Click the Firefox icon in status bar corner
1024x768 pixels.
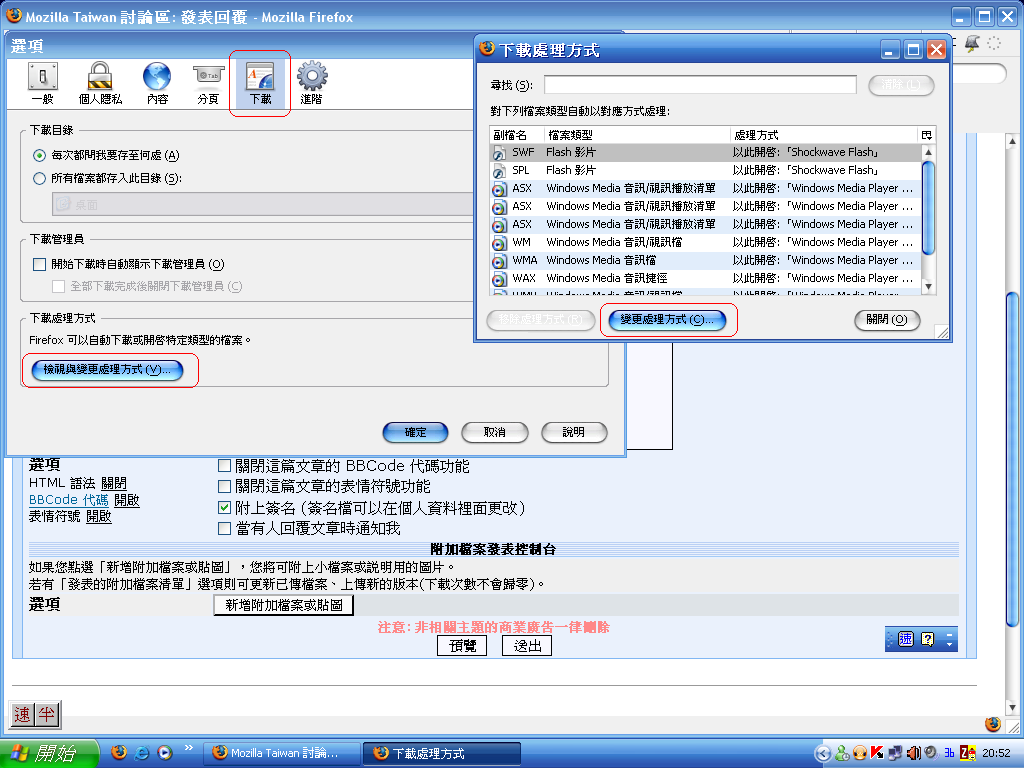click(993, 724)
